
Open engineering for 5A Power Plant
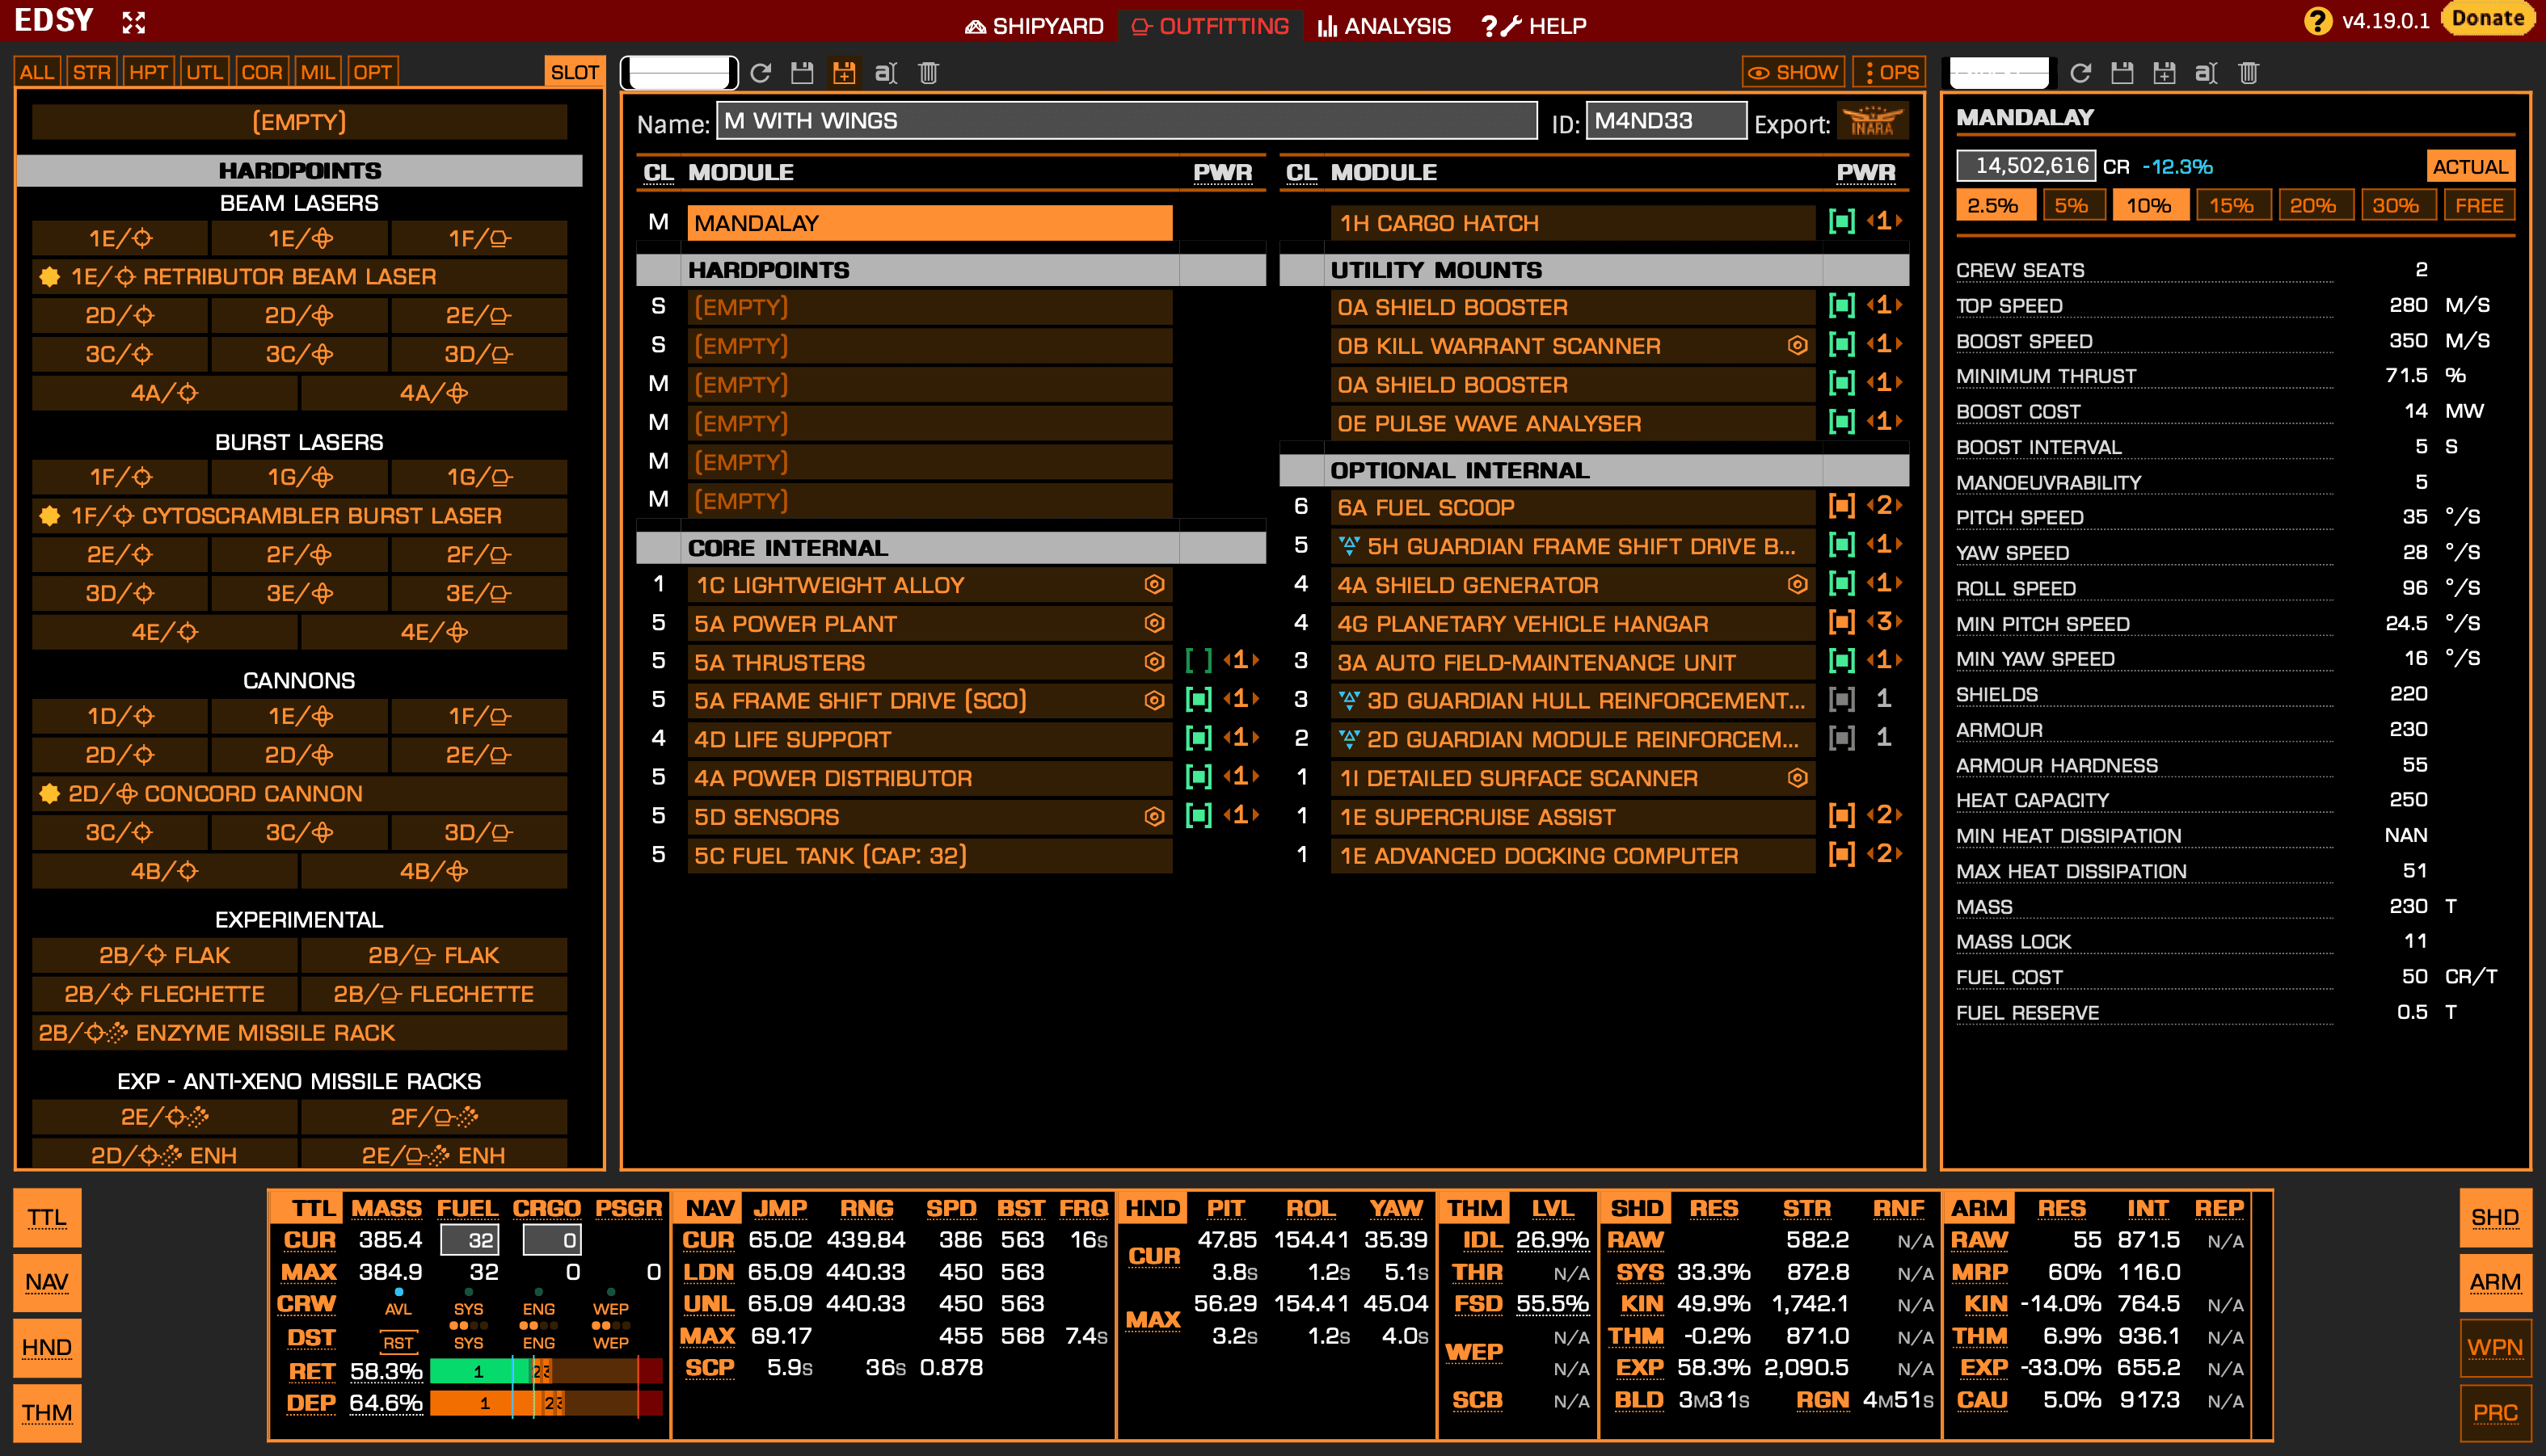tap(1154, 623)
